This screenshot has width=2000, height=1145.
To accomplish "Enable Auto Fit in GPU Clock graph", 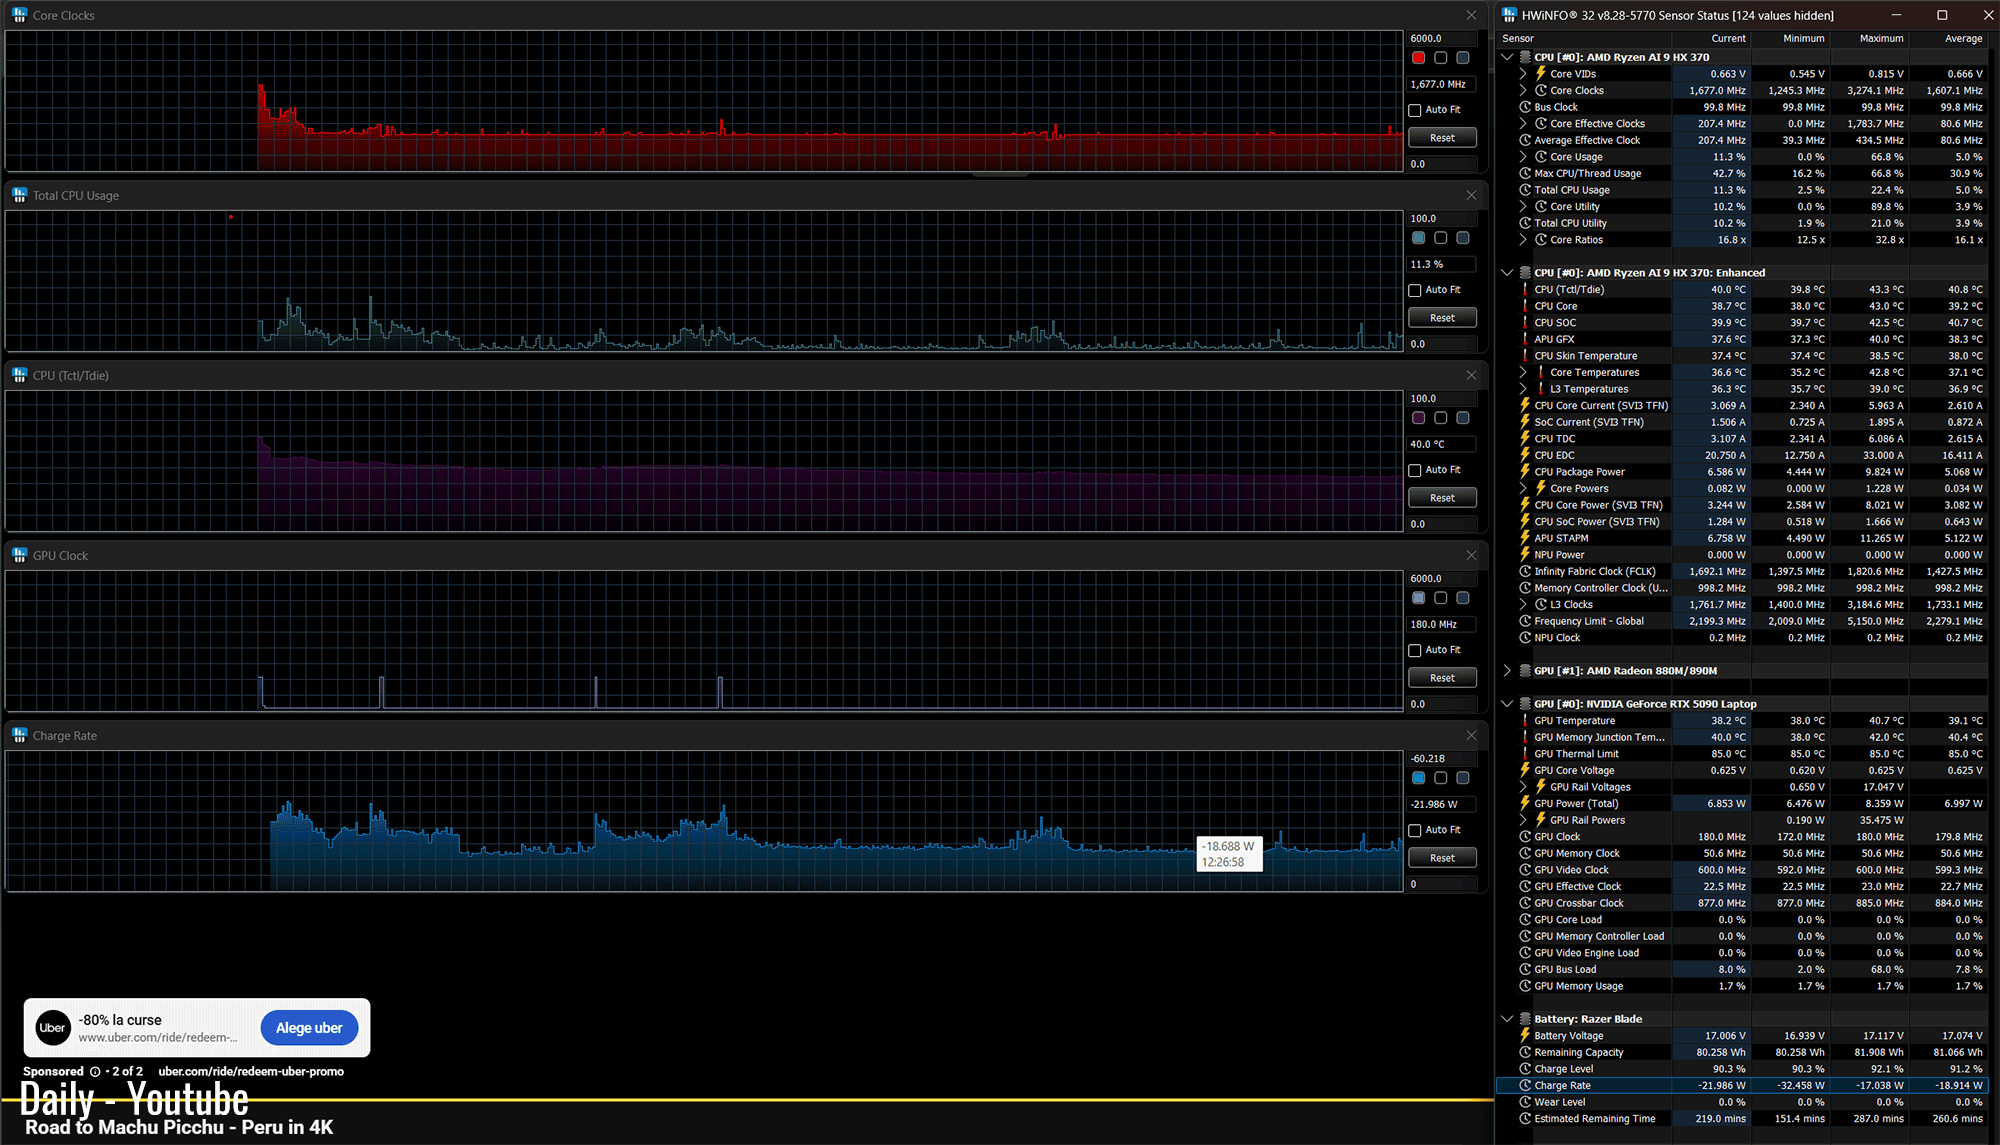I will pos(1415,650).
